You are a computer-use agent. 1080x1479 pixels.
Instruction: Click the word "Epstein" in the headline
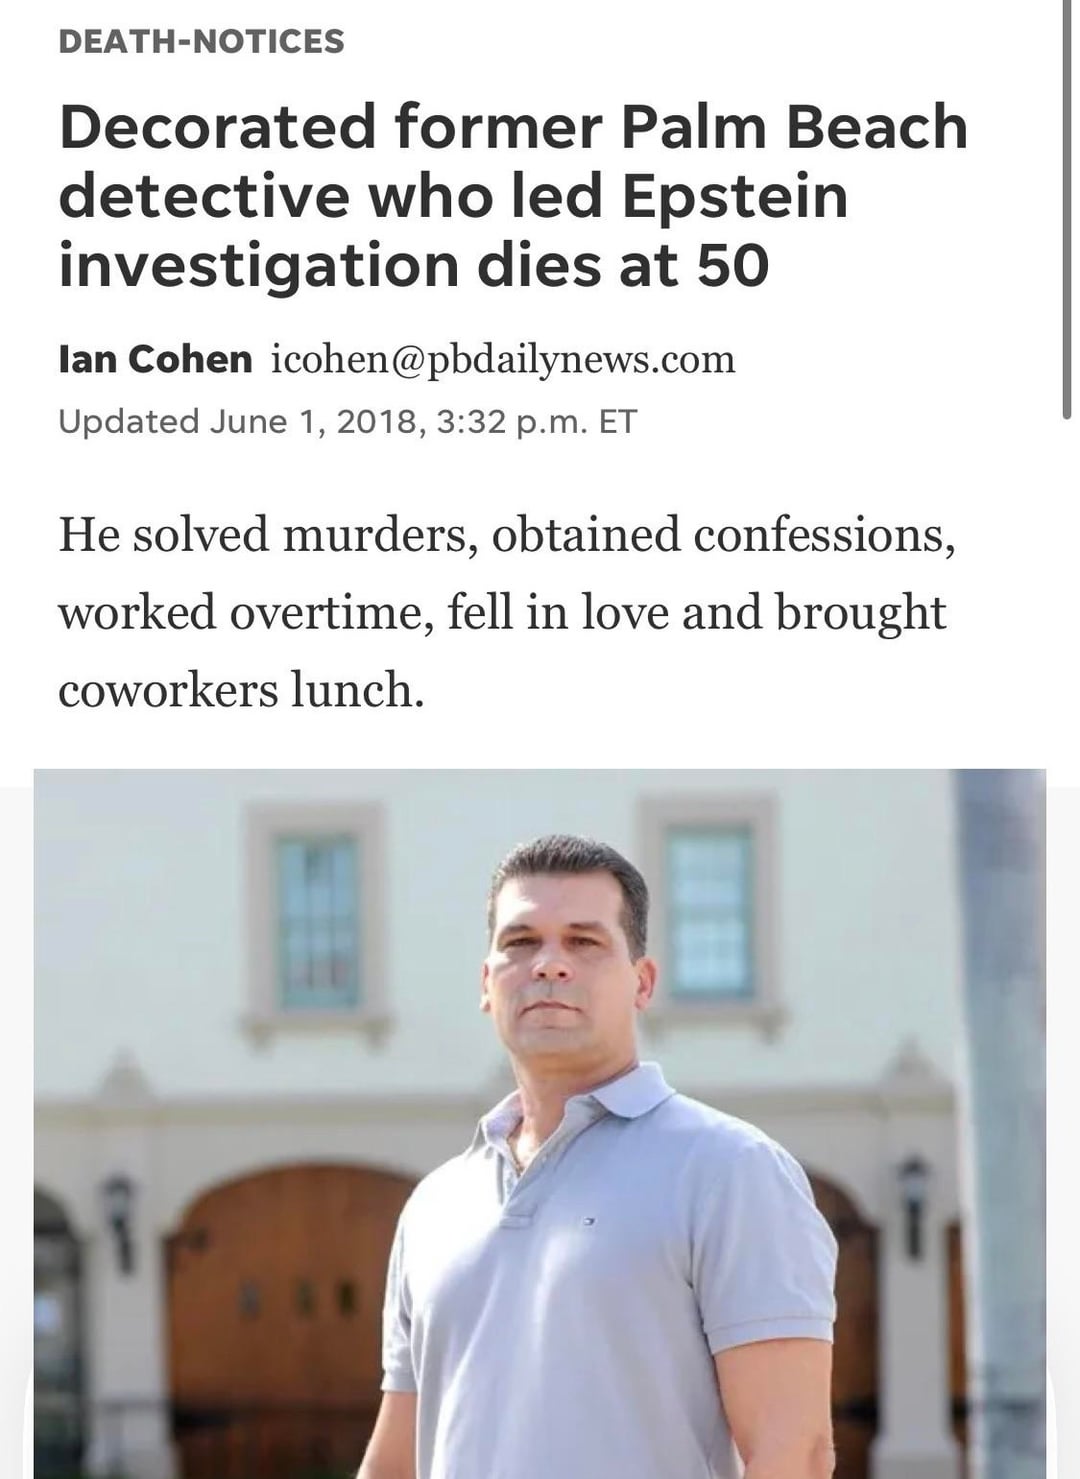pos(734,196)
